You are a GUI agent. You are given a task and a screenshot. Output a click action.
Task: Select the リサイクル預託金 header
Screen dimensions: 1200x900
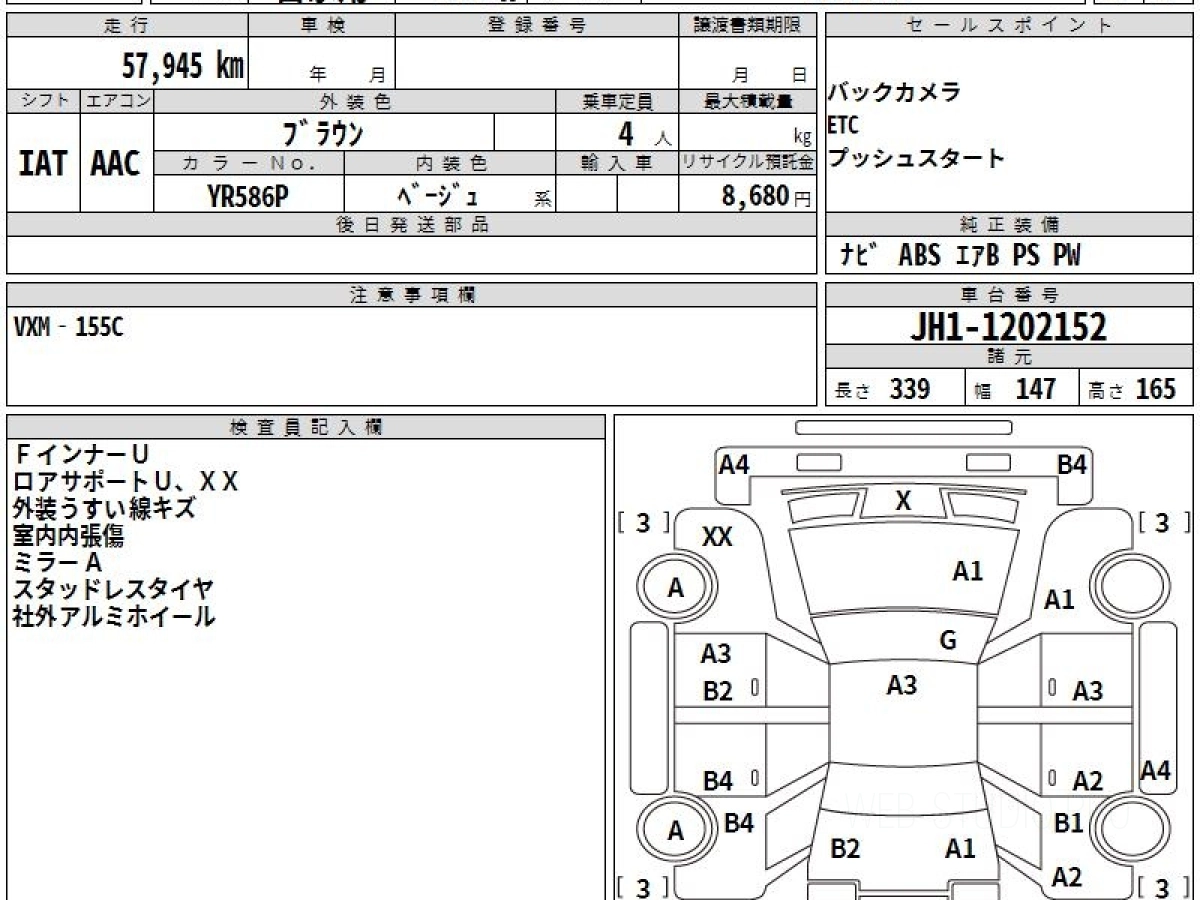[748, 162]
